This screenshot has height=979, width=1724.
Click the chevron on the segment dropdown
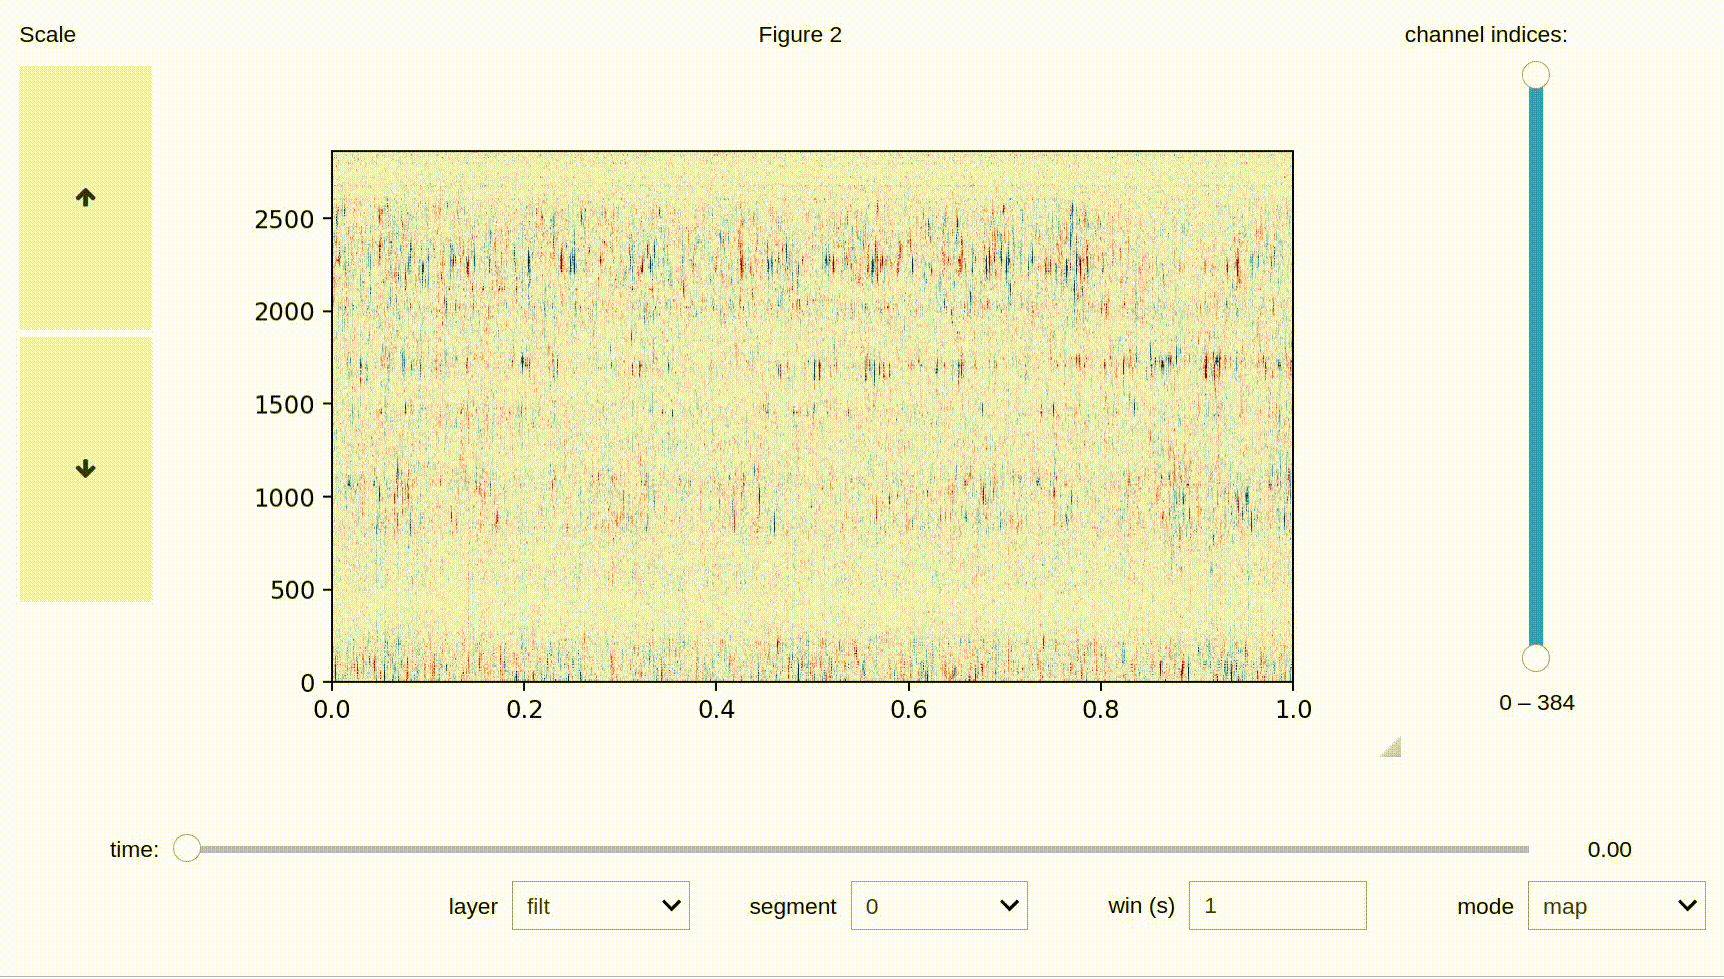[1009, 905]
